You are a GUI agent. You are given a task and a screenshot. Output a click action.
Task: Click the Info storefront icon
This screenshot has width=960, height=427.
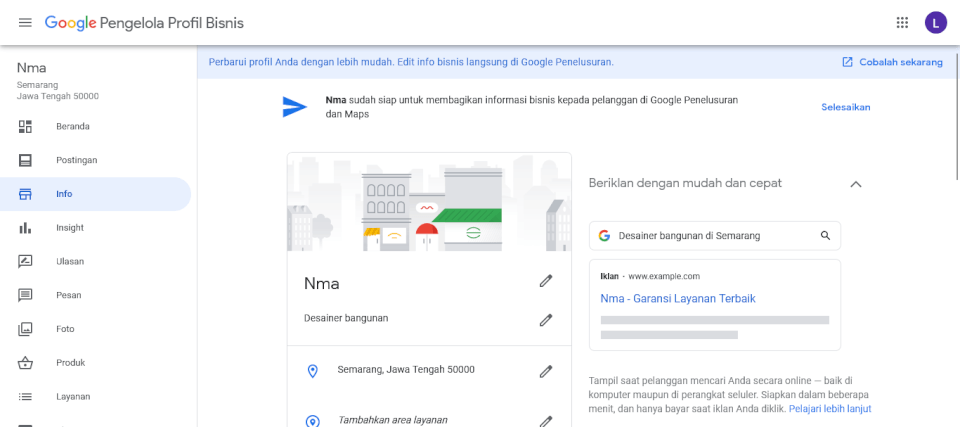click(x=25, y=194)
